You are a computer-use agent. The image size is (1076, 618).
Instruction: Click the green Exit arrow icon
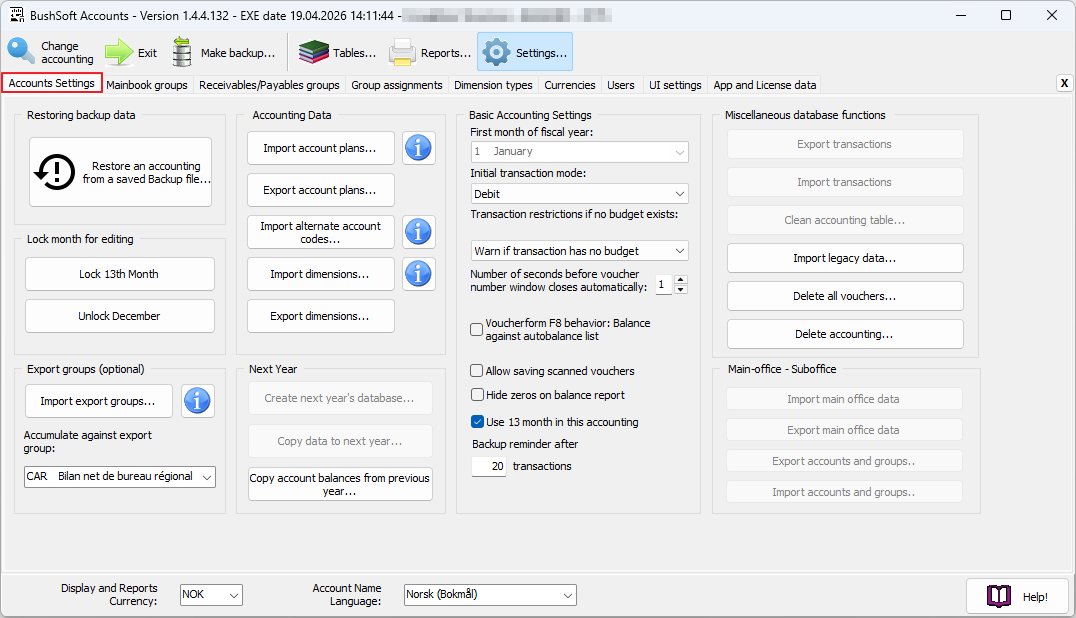(119, 52)
